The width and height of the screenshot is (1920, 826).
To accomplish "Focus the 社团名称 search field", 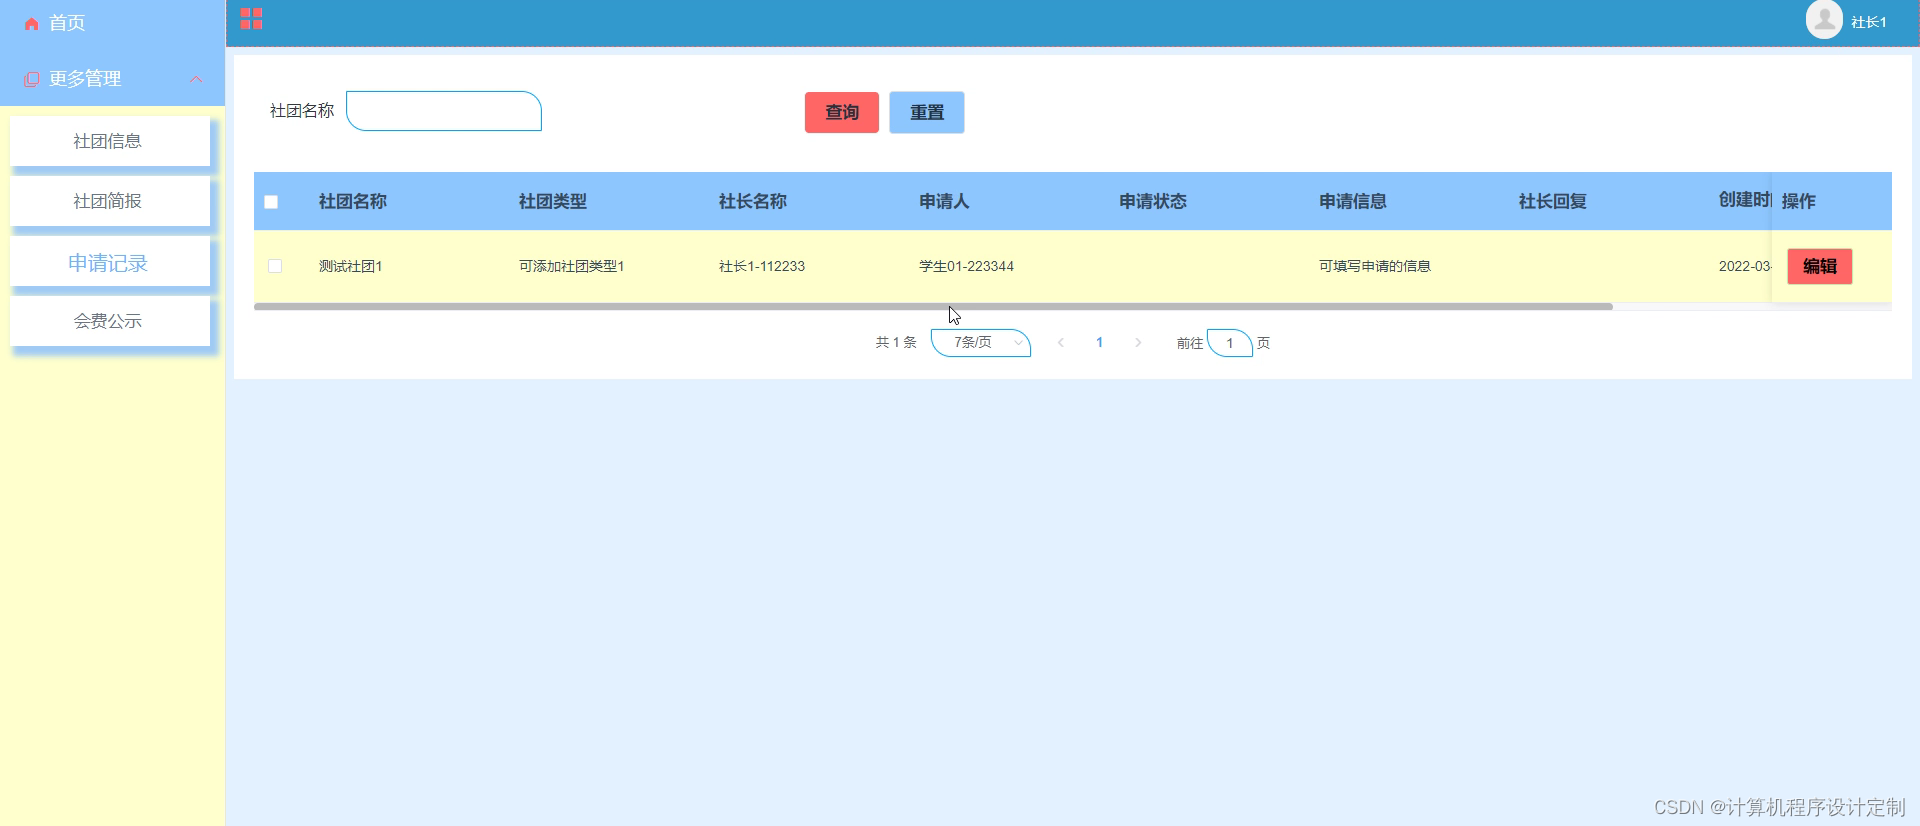I will (444, 111).
